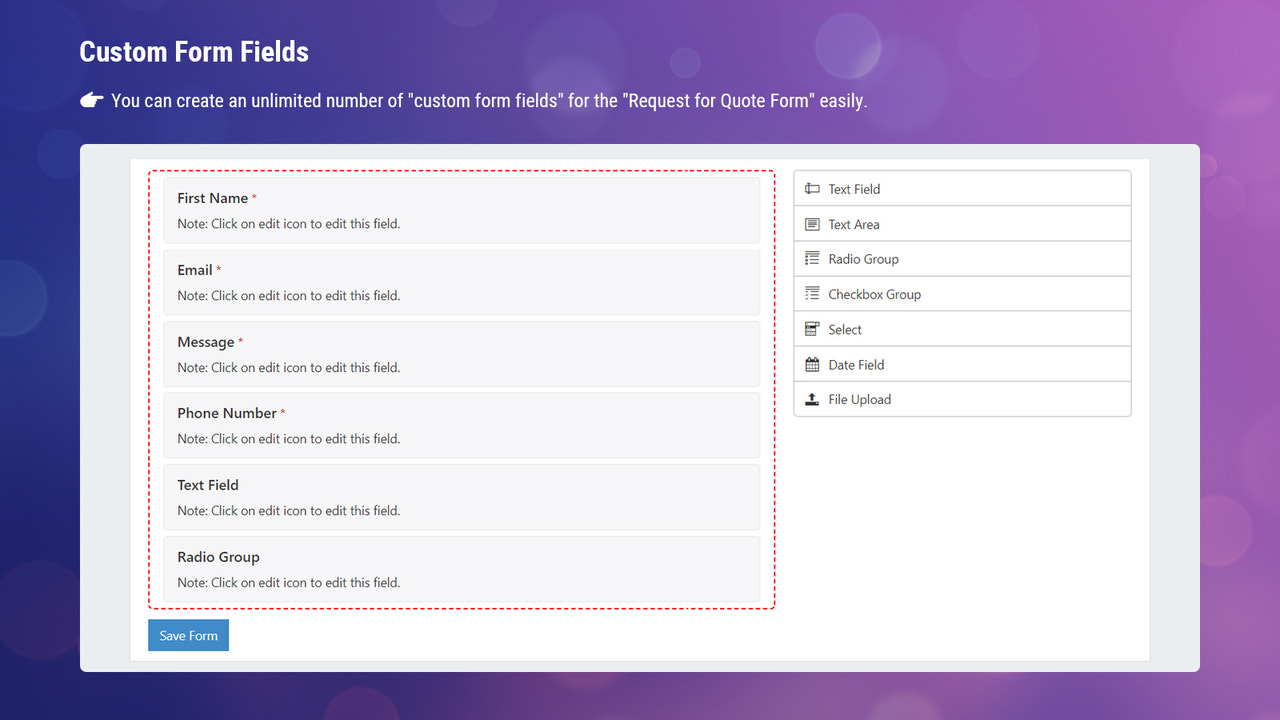The height and width of the screenshot is (720, 1280).
Task: Select the Email field entry
Action: 460,281
